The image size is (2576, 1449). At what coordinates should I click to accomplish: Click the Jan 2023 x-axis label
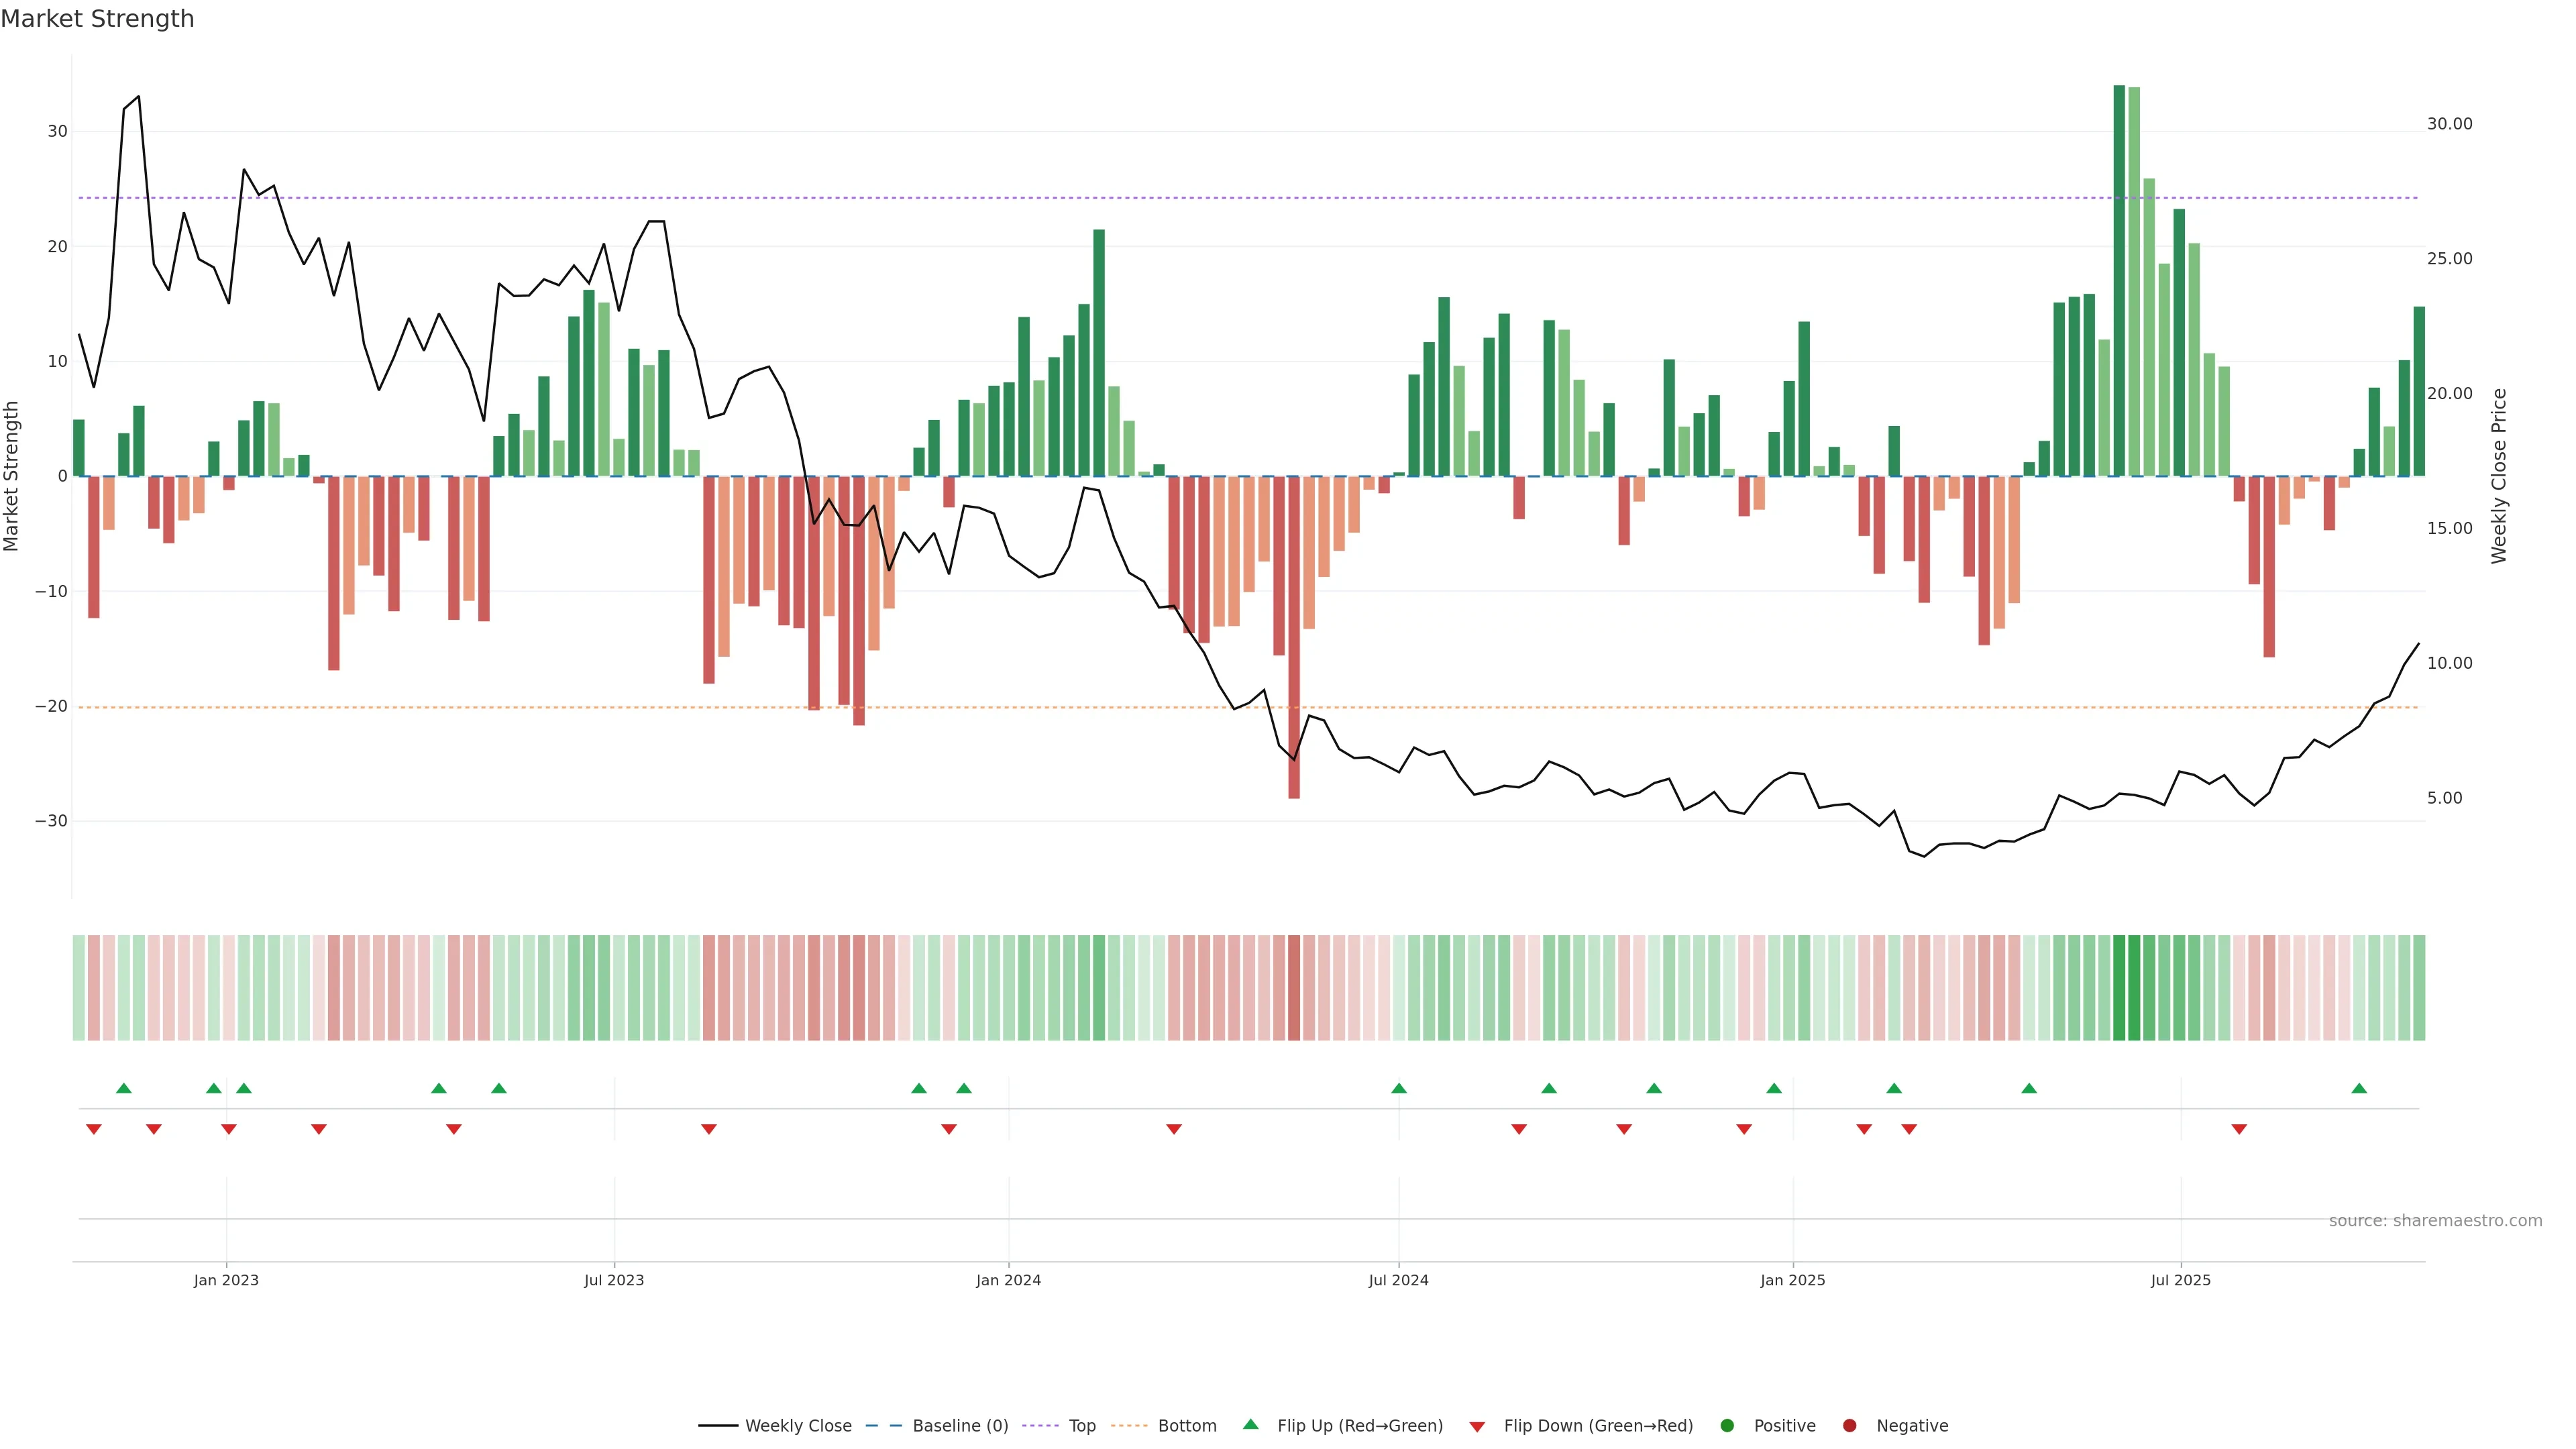pyautogui.click(x=226, y=1280)
